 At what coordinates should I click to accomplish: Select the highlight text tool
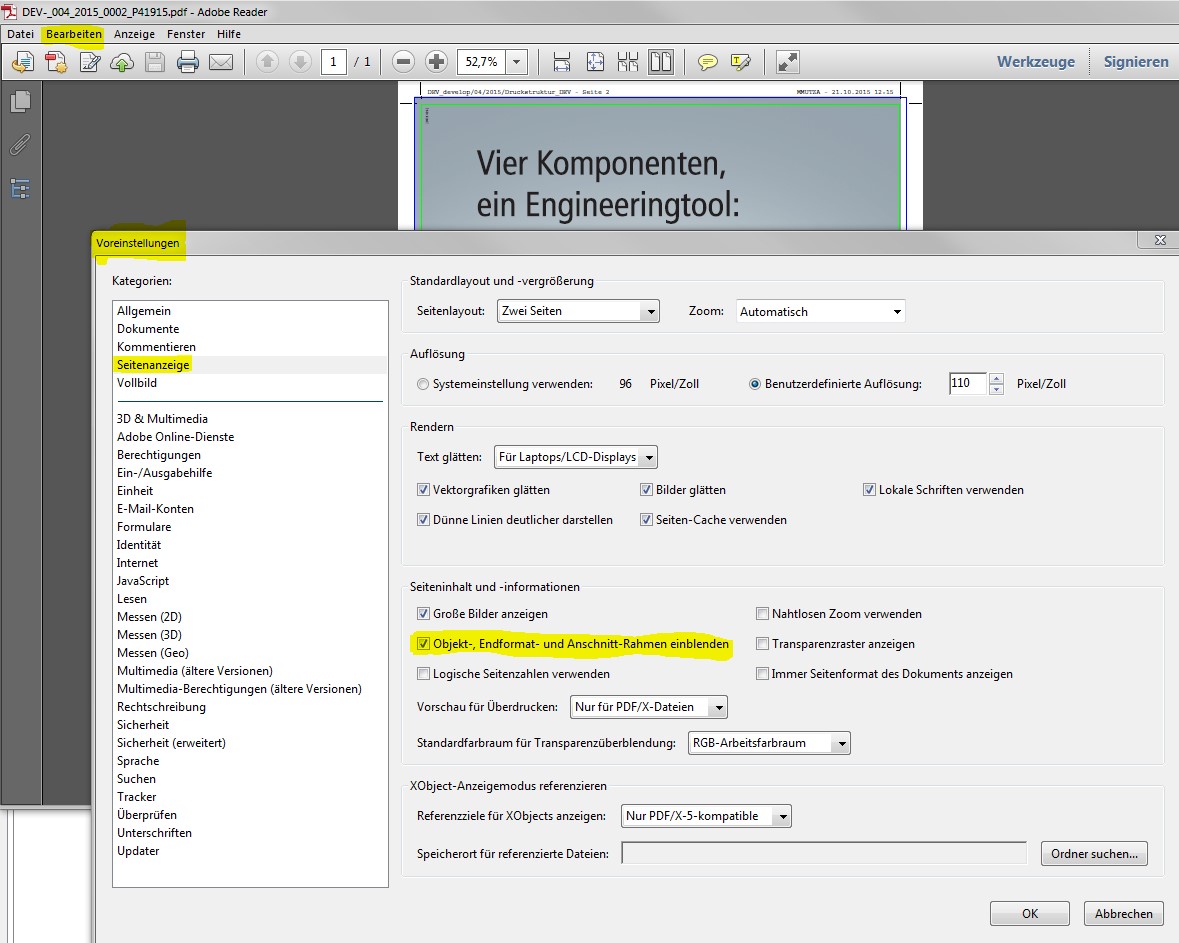(740, 62)
